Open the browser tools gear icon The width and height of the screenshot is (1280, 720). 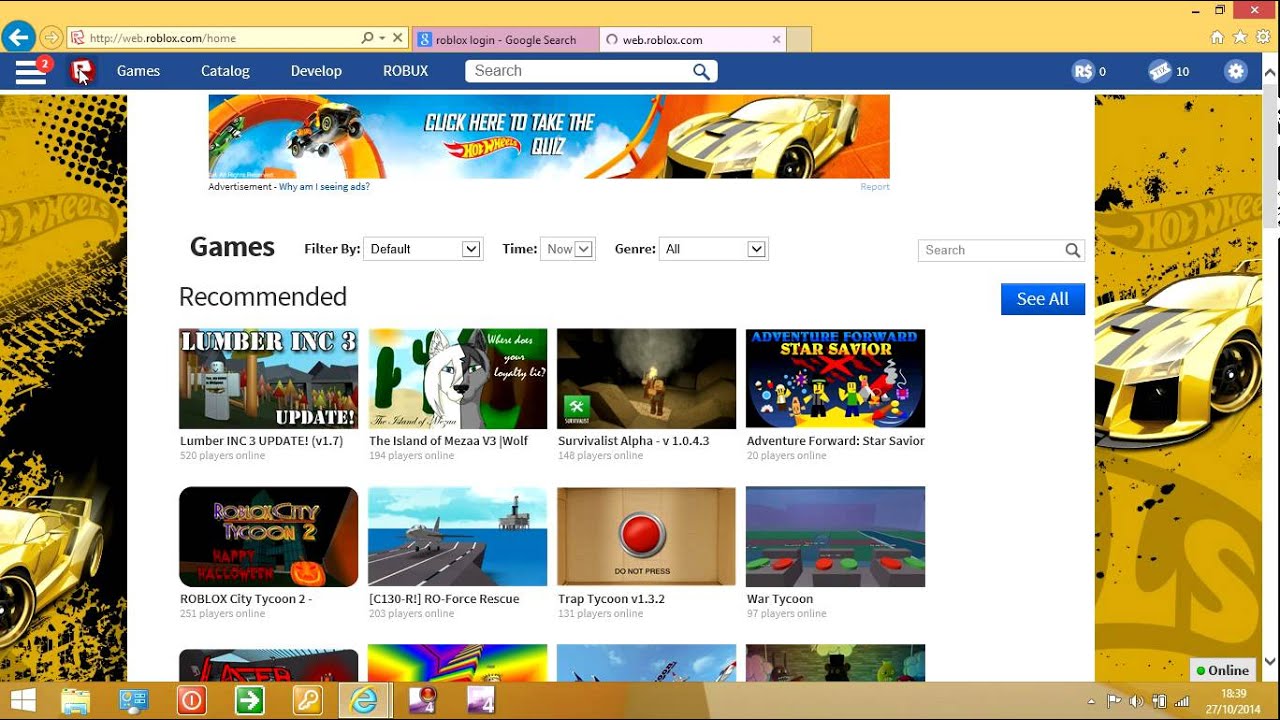coord(1262,38)
